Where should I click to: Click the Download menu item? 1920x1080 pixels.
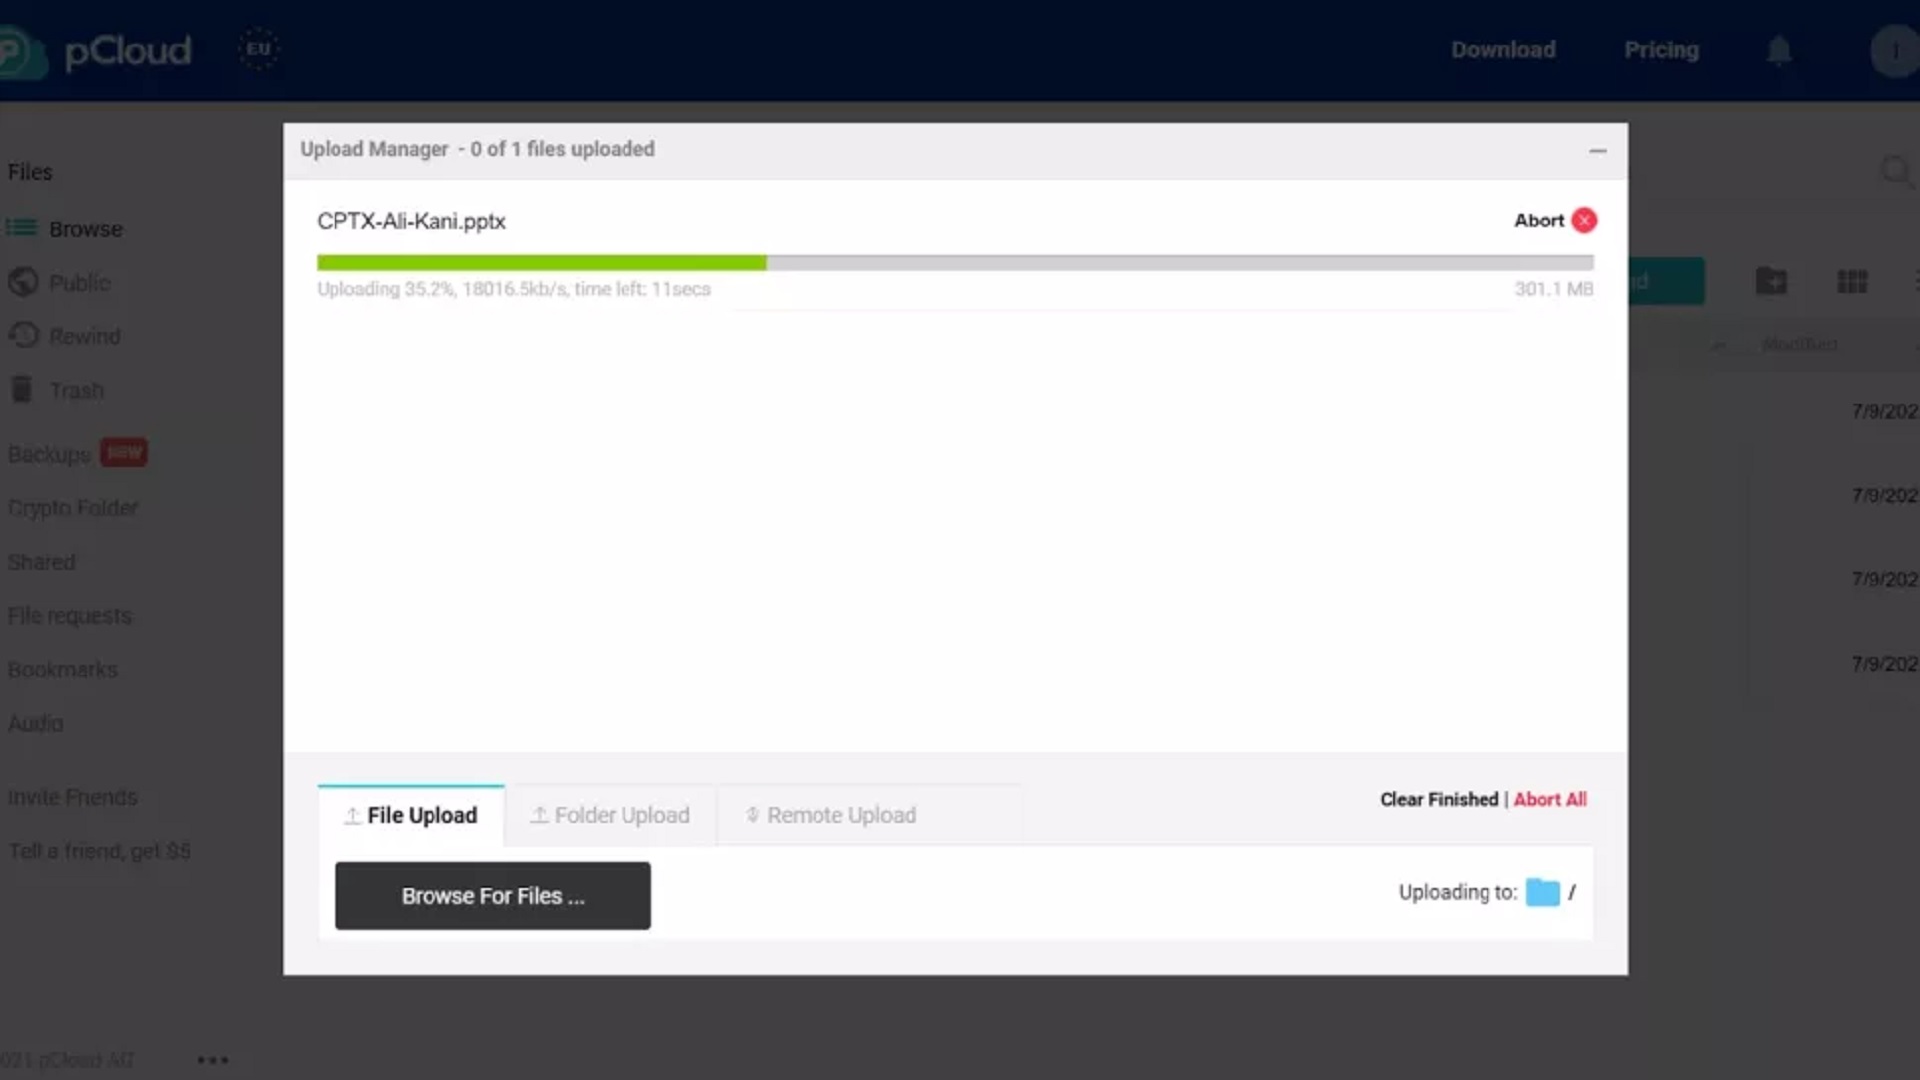1503,49
